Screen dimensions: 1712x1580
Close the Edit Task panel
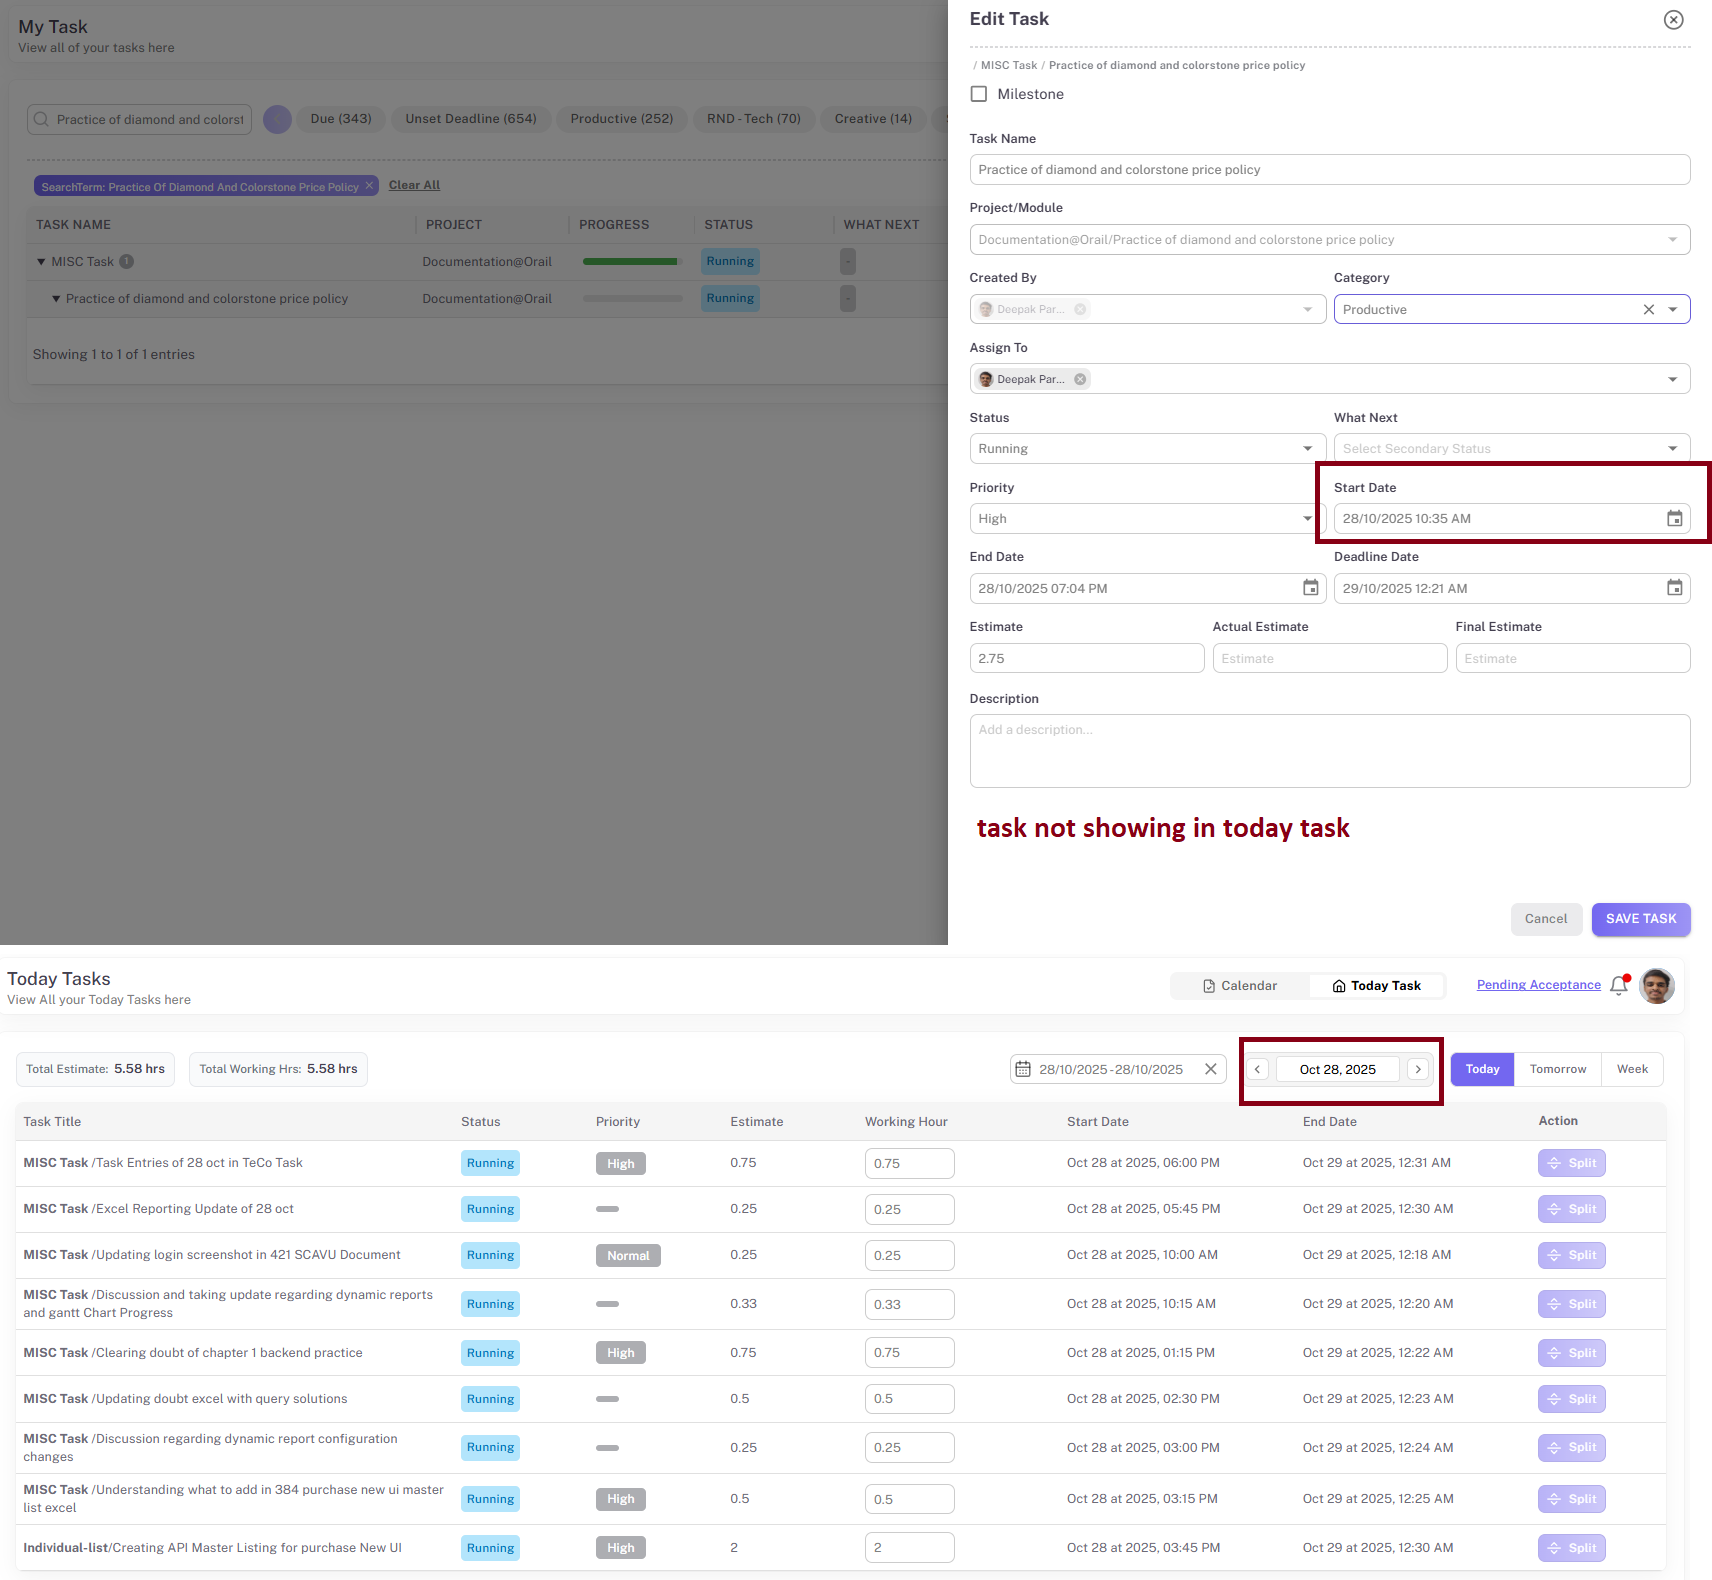[1673, 20]
